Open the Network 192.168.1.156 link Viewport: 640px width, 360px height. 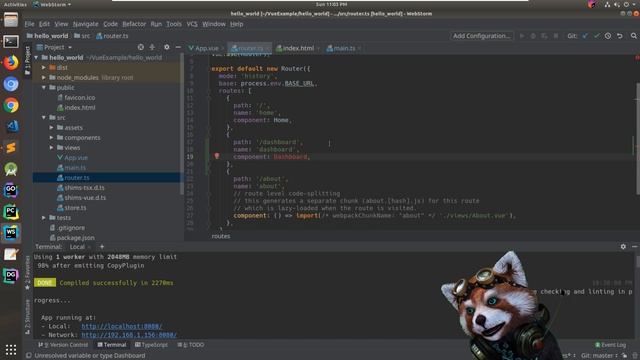[129, 335]
